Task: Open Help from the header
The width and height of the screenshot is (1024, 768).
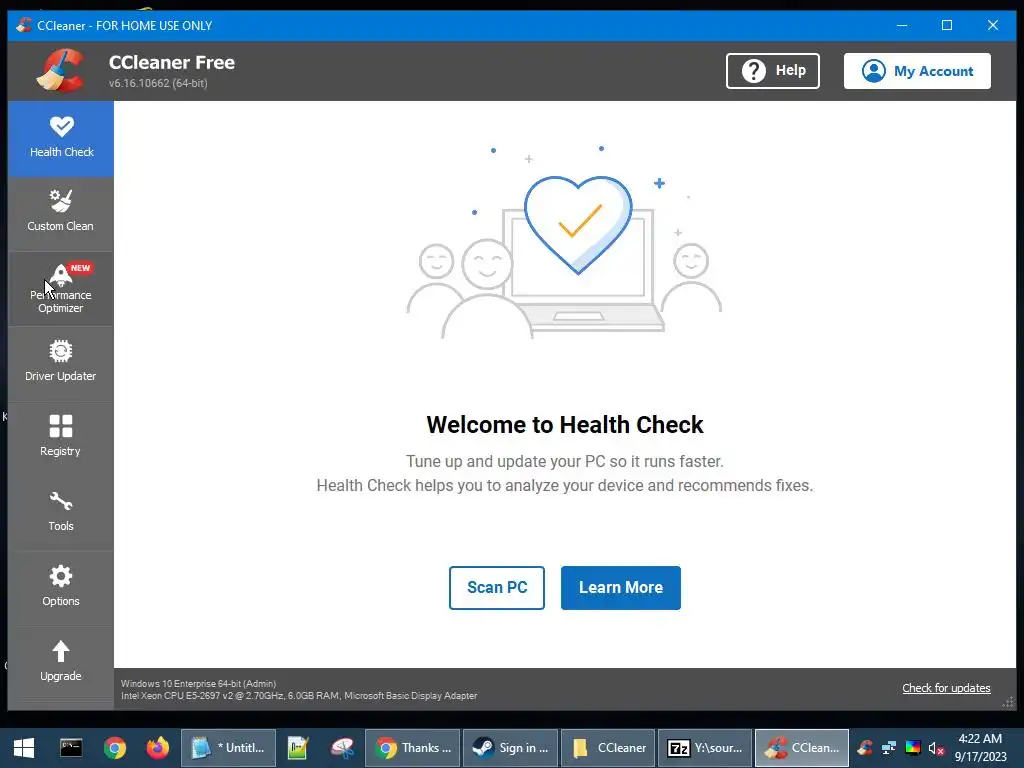Action: [x=773, y=71]
